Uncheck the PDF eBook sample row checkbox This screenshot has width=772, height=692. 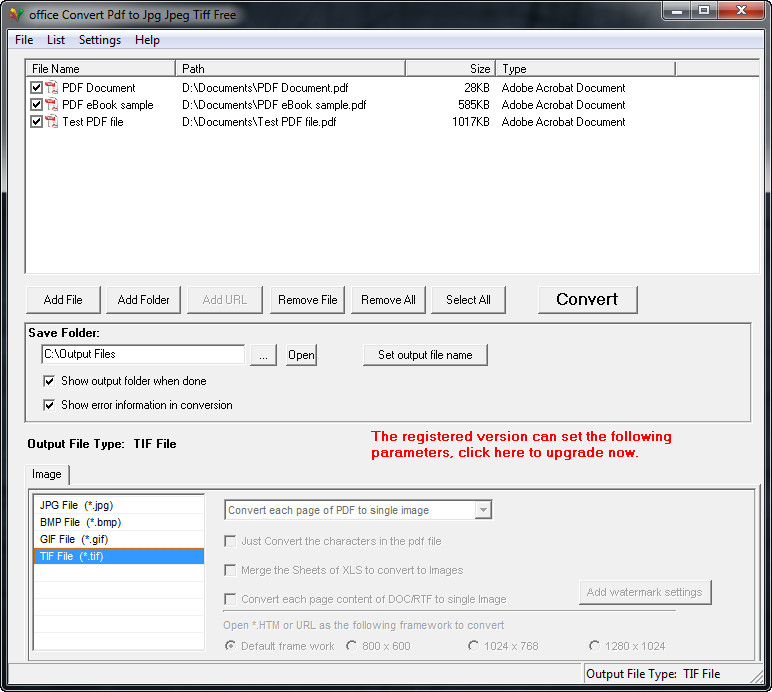pos(36,104)
